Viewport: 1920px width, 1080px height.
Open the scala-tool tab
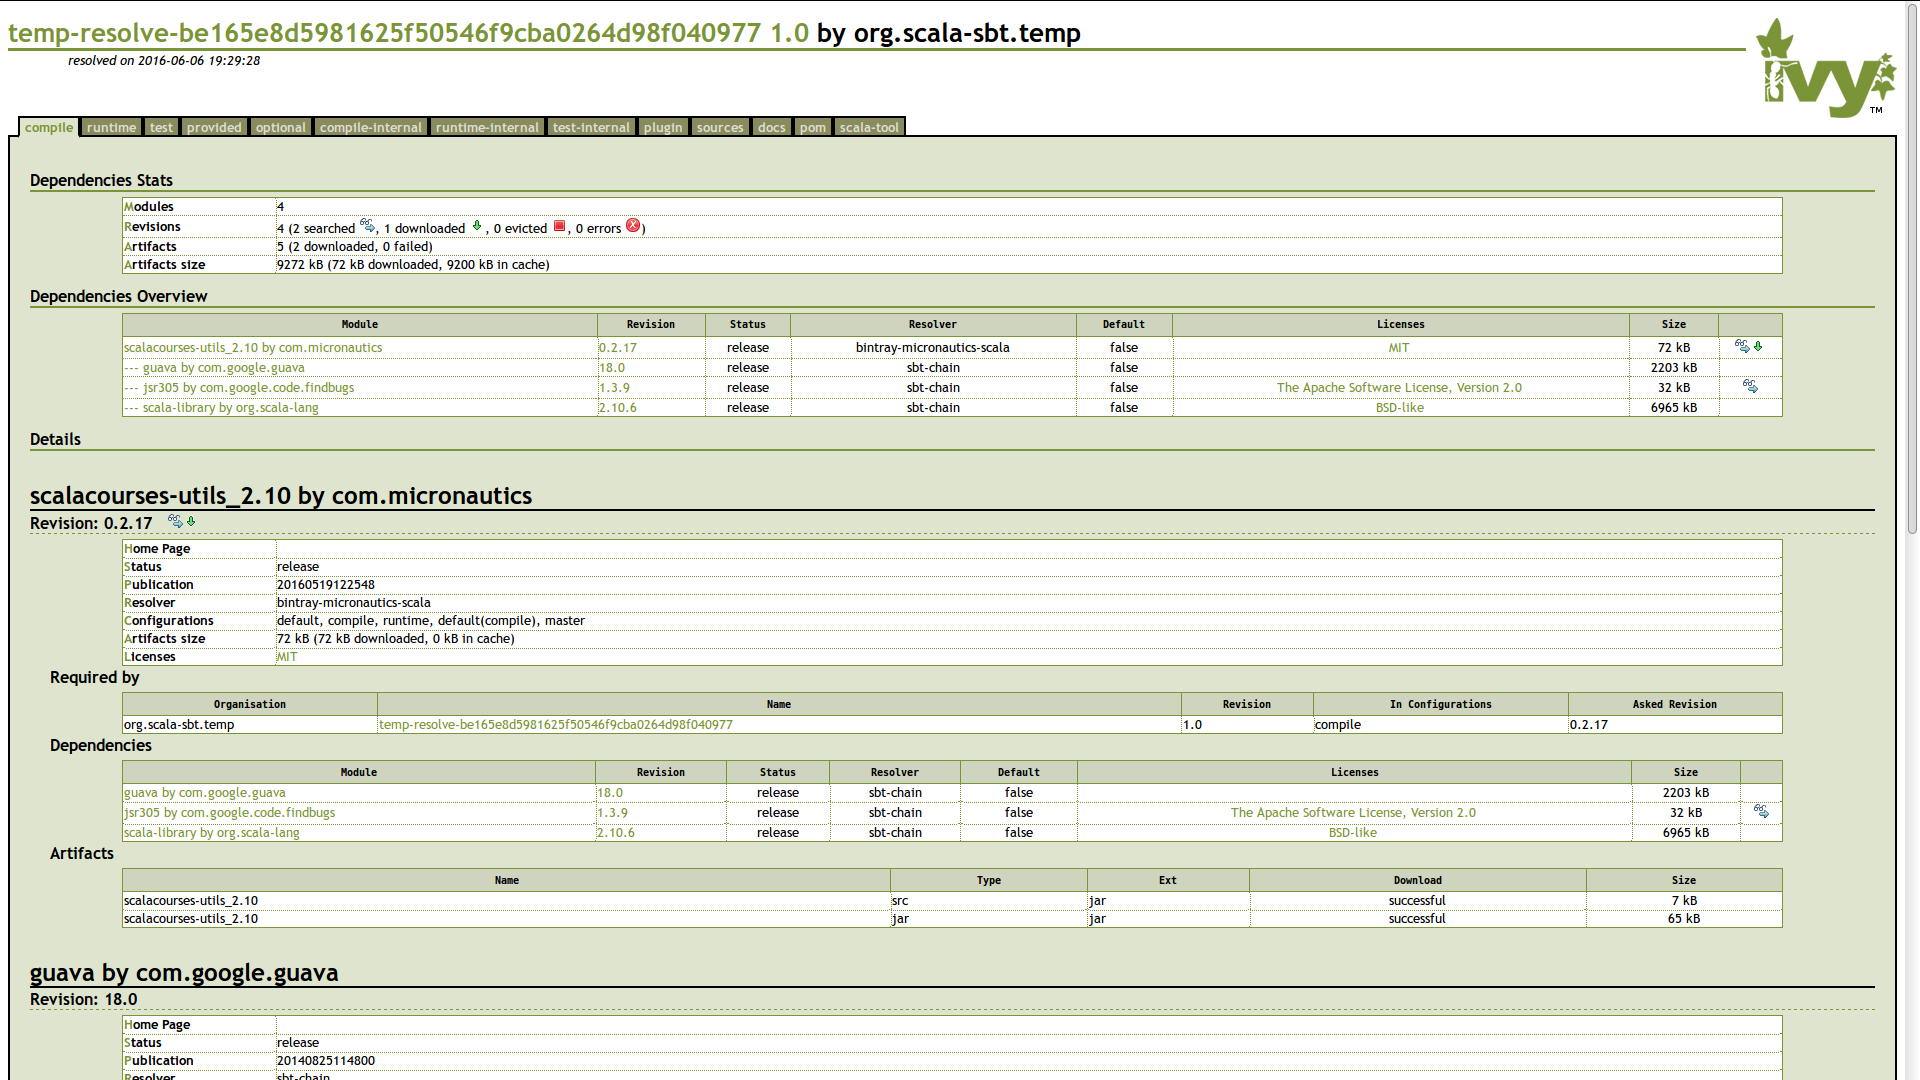869,127
